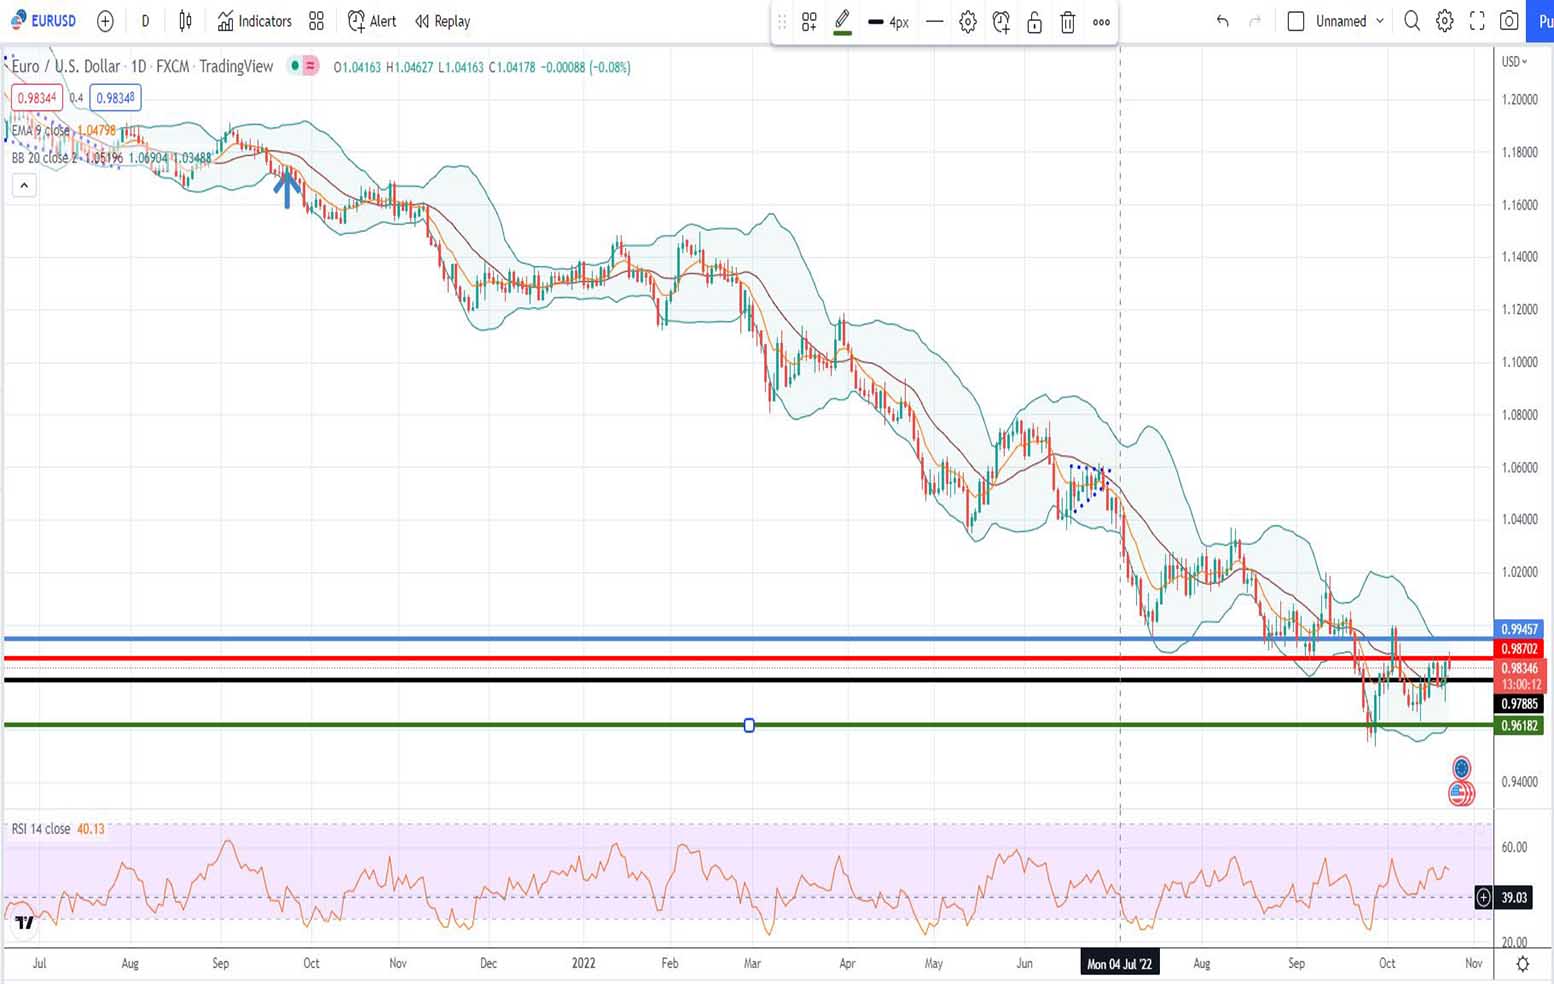Undo the last chart action

point(1221,20)
